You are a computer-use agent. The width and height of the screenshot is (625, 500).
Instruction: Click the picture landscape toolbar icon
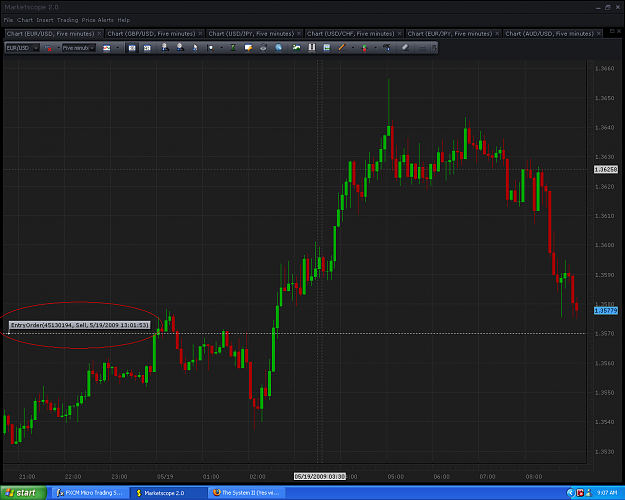pyautogui.click(x=296, y=48)
